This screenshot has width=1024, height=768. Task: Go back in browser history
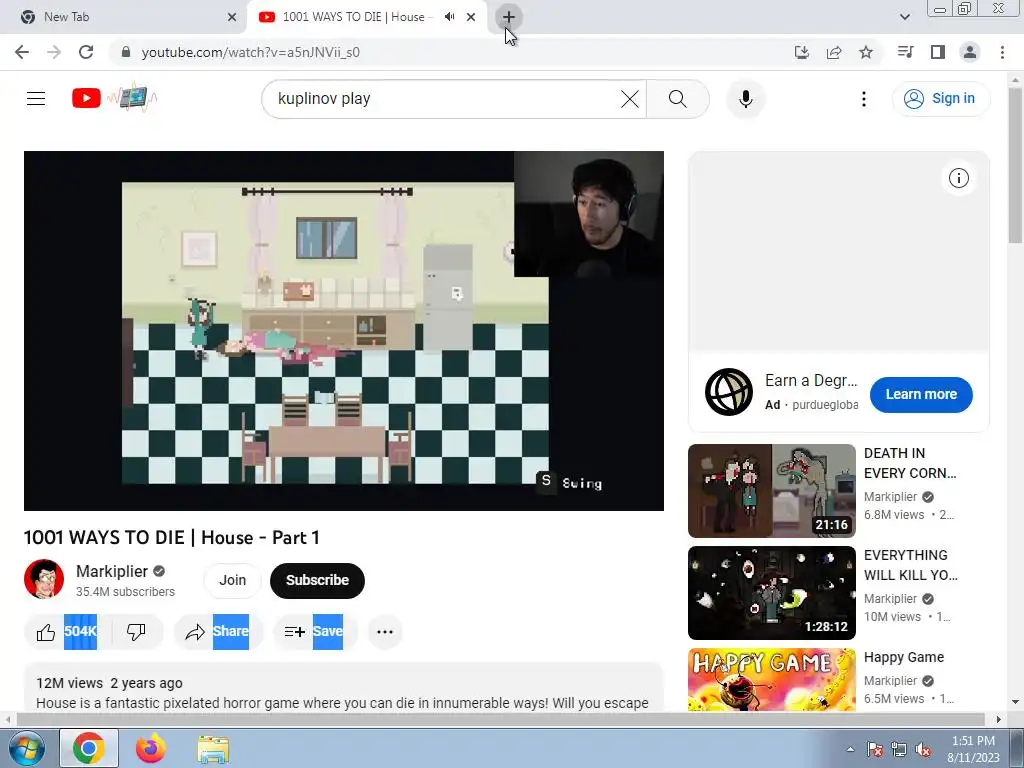(x=22, y=52)
